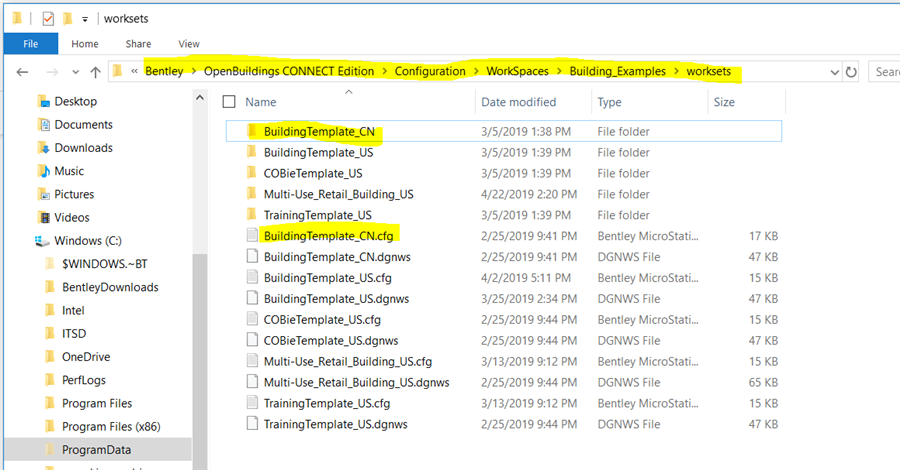900x470 pixels.
Task: Switch to the Home ribbon tab
Action: point(85,44)
